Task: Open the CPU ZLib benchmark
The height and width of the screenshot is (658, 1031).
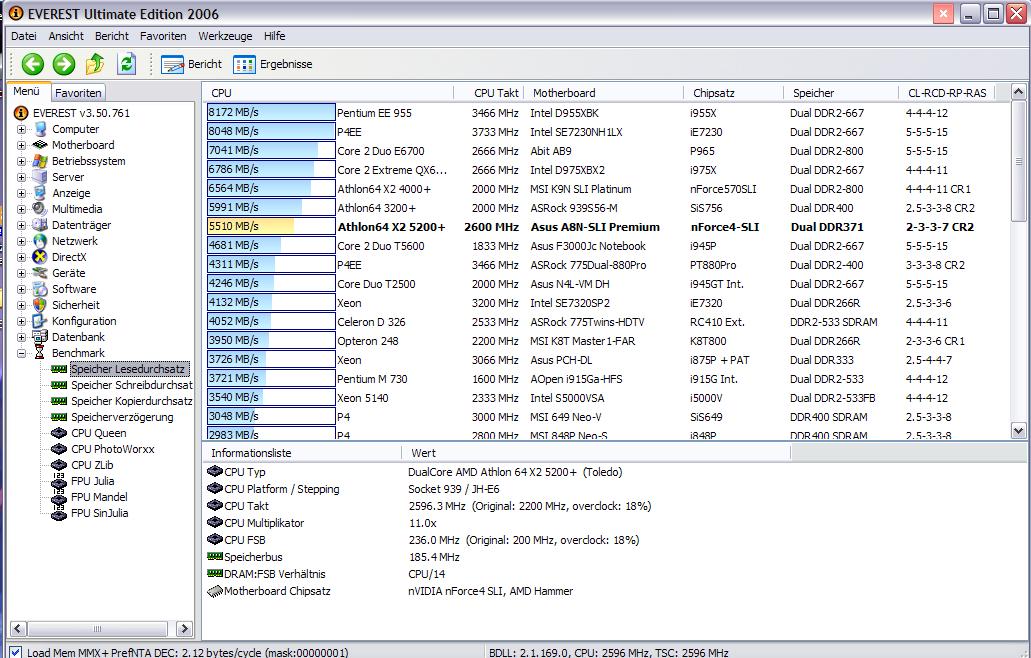Action: [92, 465]
